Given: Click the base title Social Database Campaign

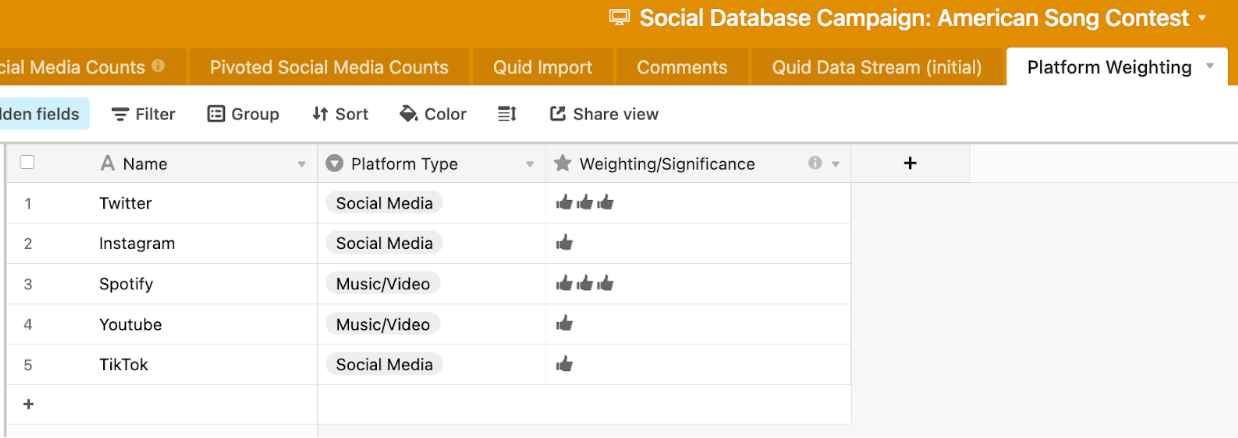Looking at the screenshot, I should [914, 18].
